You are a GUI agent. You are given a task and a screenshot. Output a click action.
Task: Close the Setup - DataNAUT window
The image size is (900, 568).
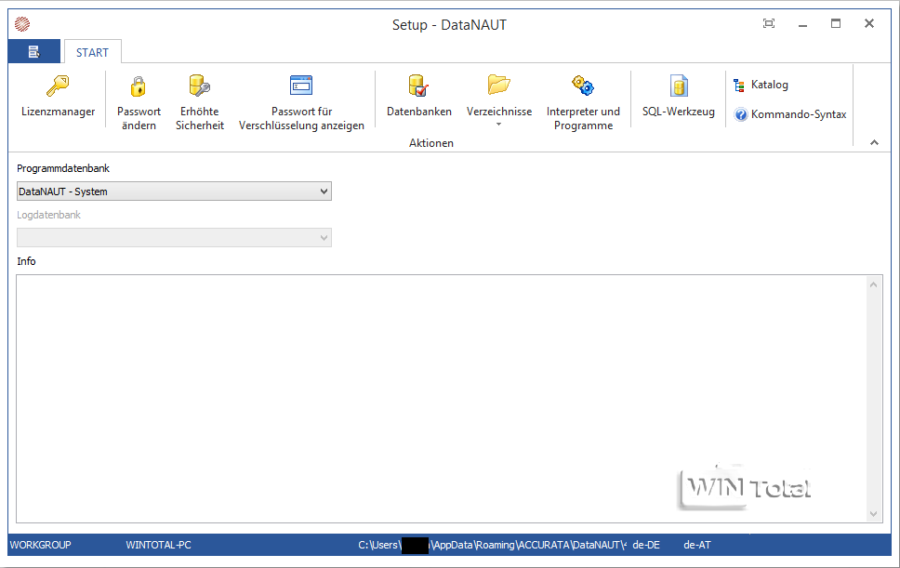point(869,24)
